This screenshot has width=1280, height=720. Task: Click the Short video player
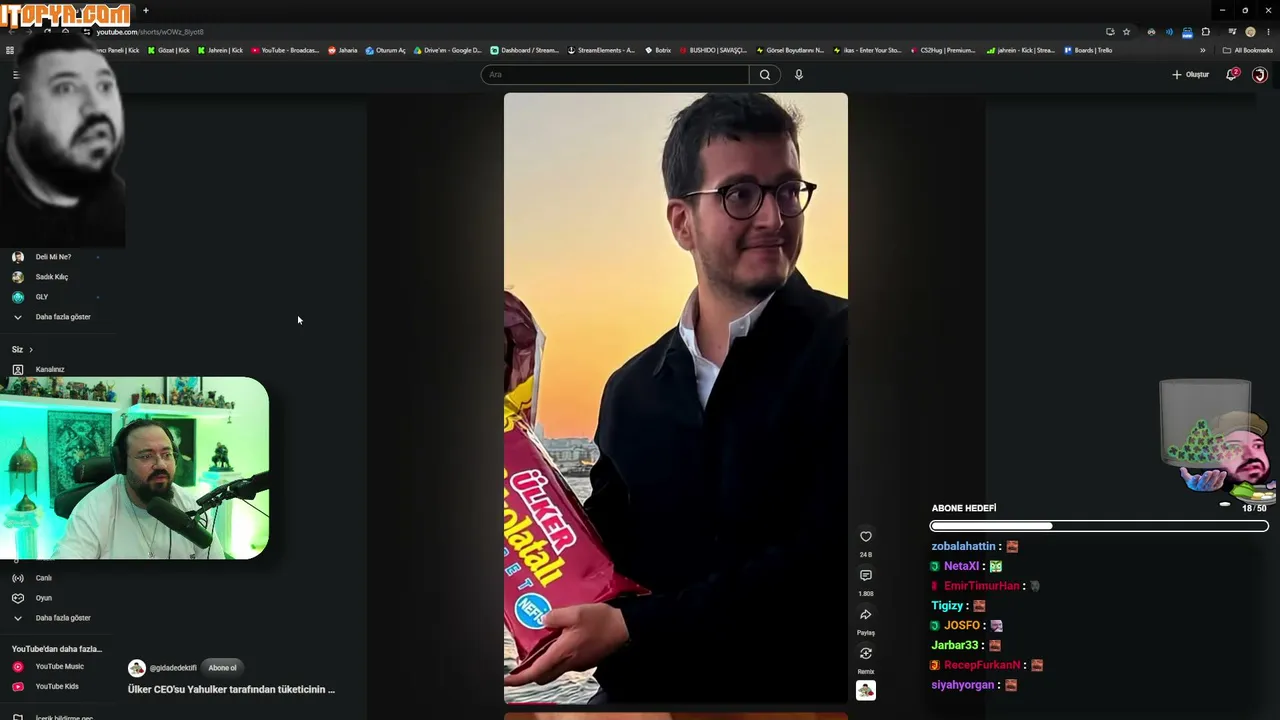pyautogui.click(x=676, y=398)
